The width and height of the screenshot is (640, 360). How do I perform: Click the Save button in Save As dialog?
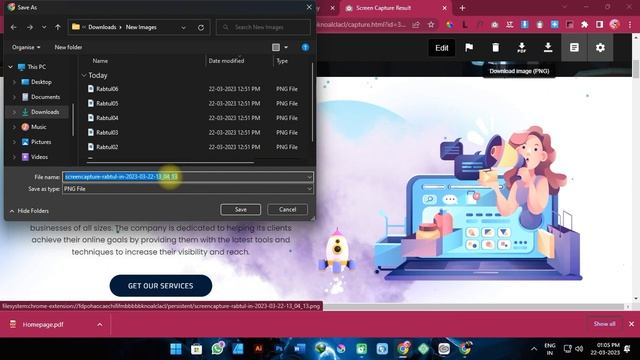(240, 209)
